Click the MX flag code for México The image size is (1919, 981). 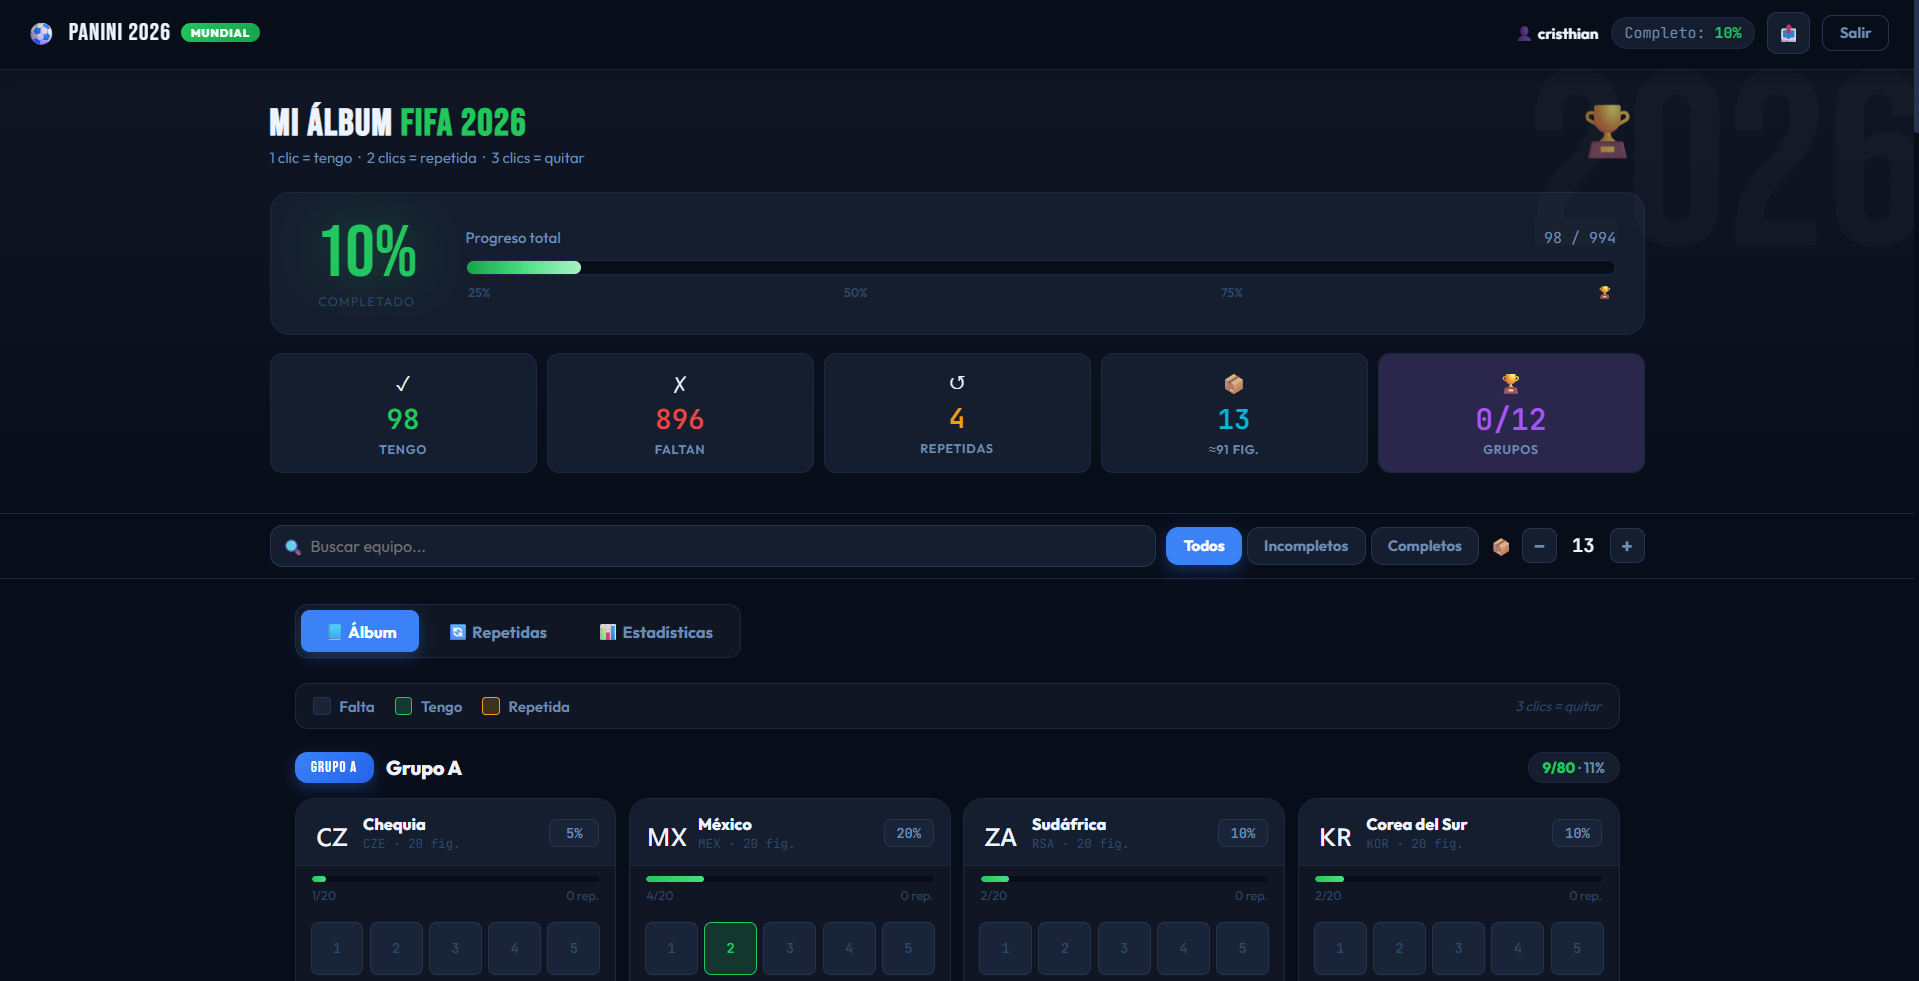tap(667, 837)
